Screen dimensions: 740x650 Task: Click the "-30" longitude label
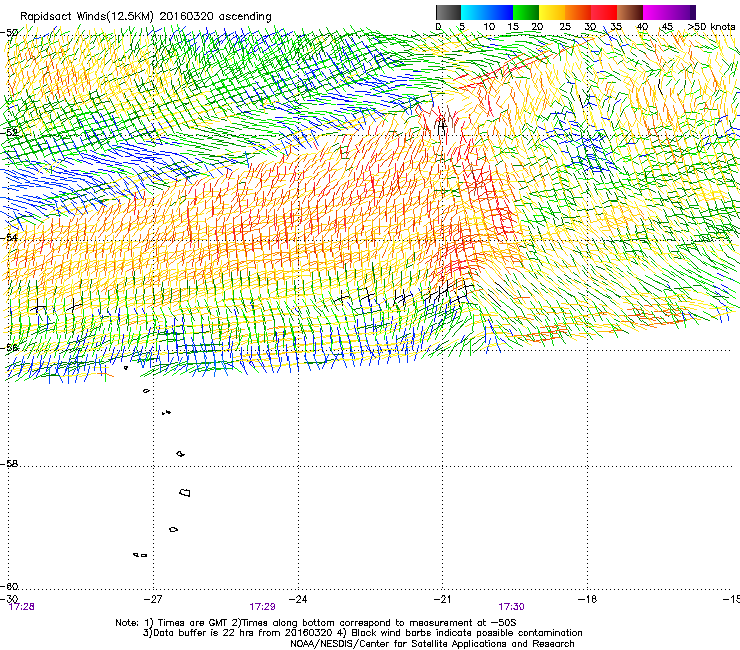pos(9,599)
